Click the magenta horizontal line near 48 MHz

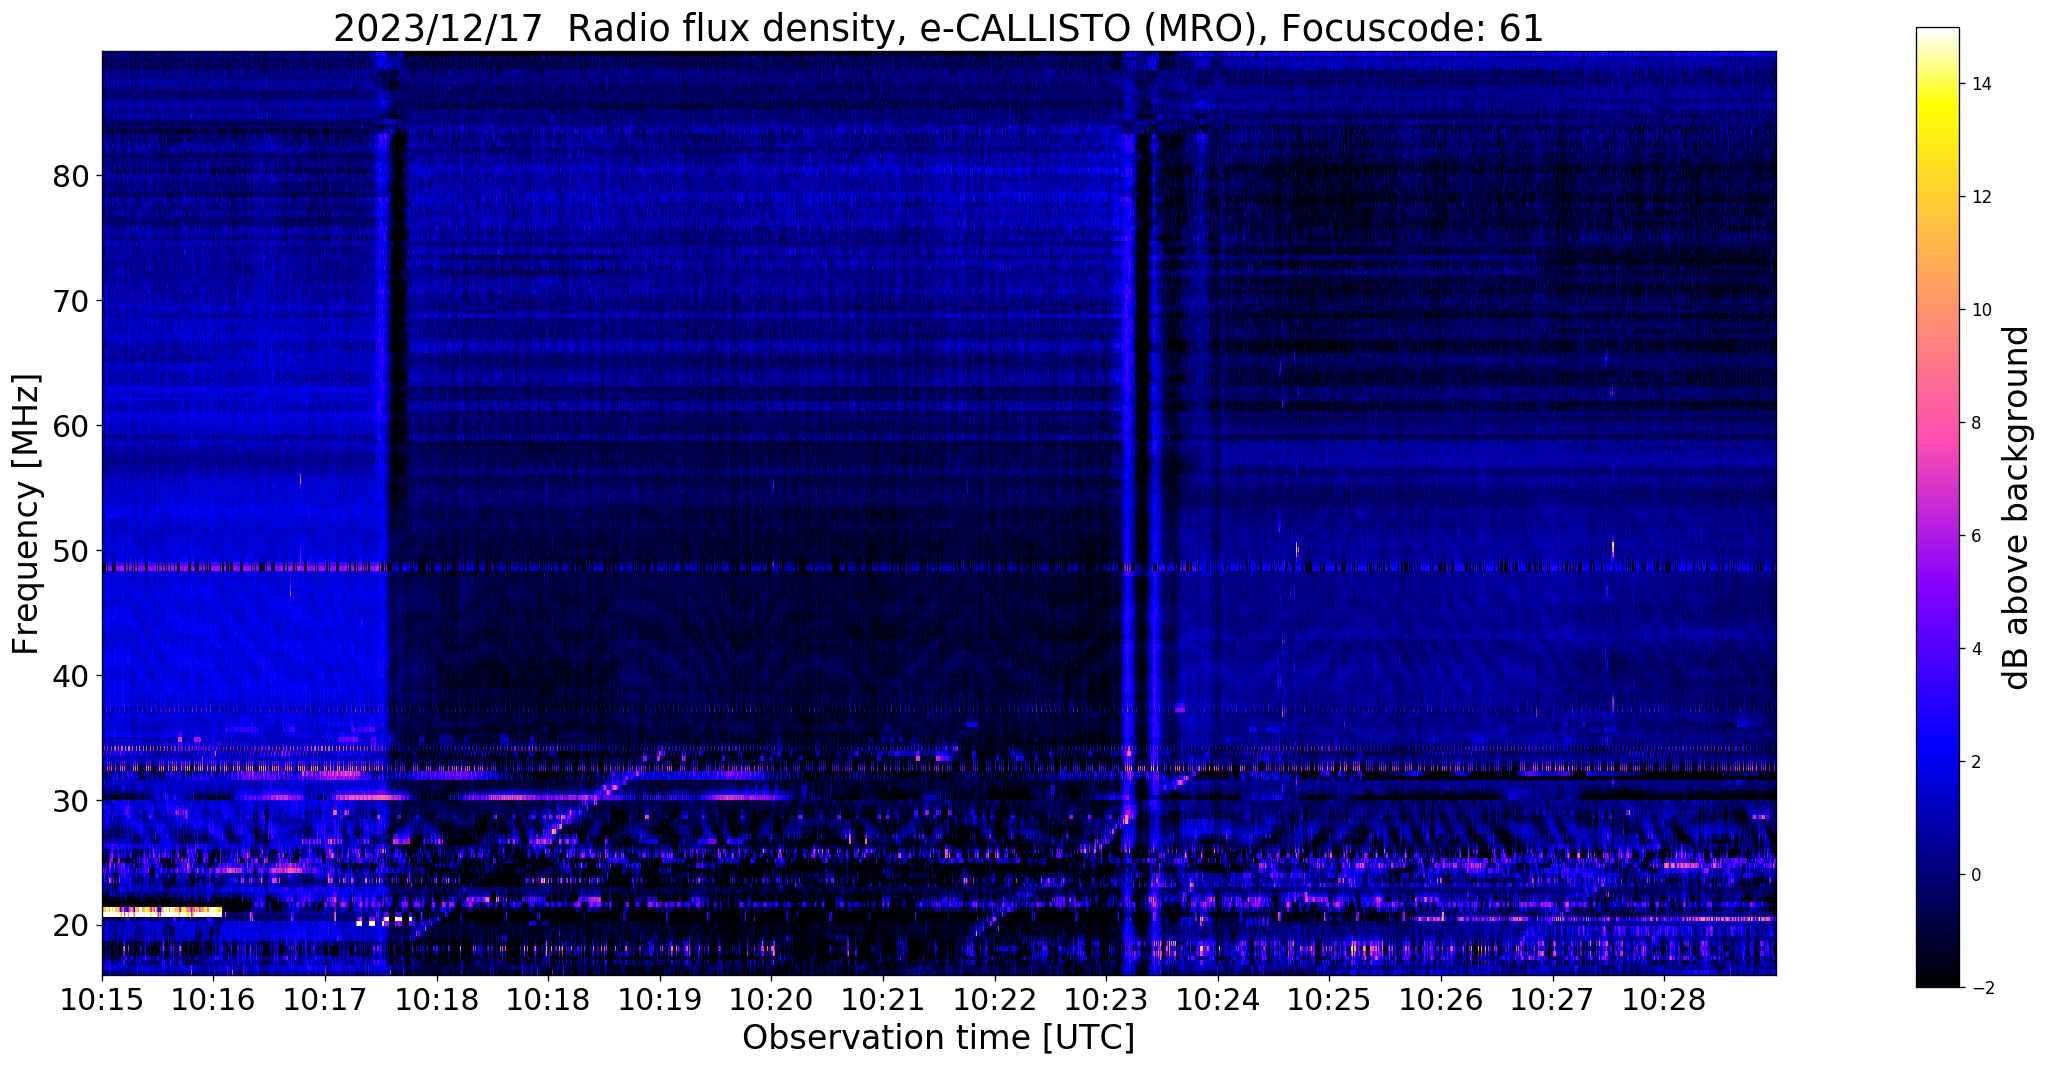(x=245, y=567)
